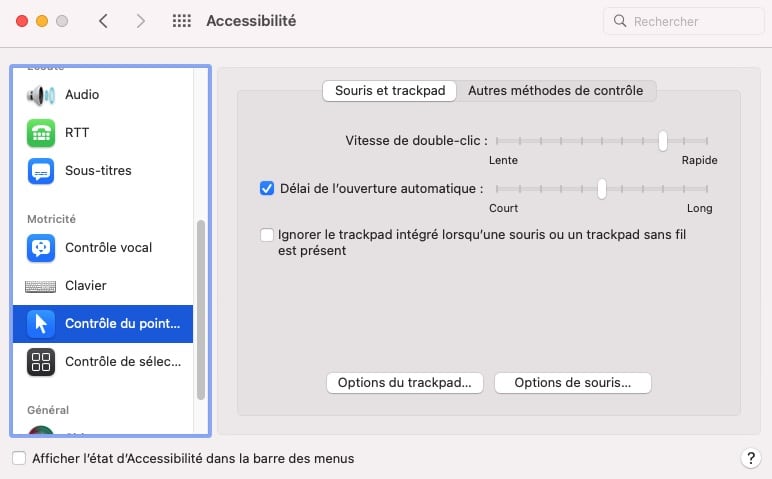Open Options du trackpad button
Viewport: 772px width, 479px height.
coord(405,383)
